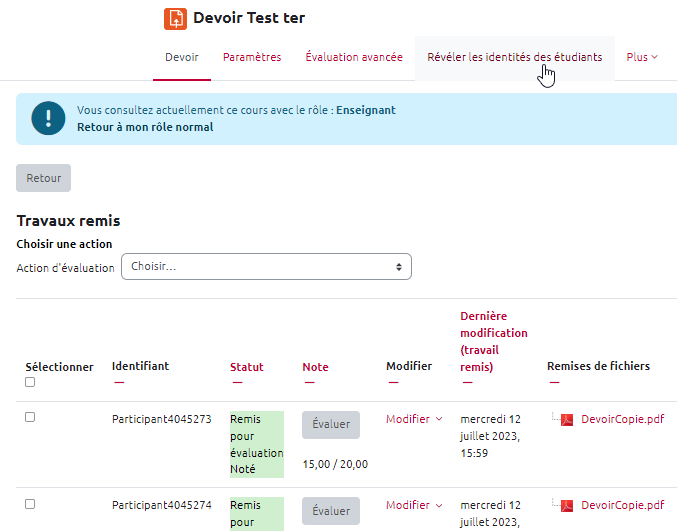Click the exclamation info icon in the role banner
The image size is (677, 531).
[x=48, y=118]
